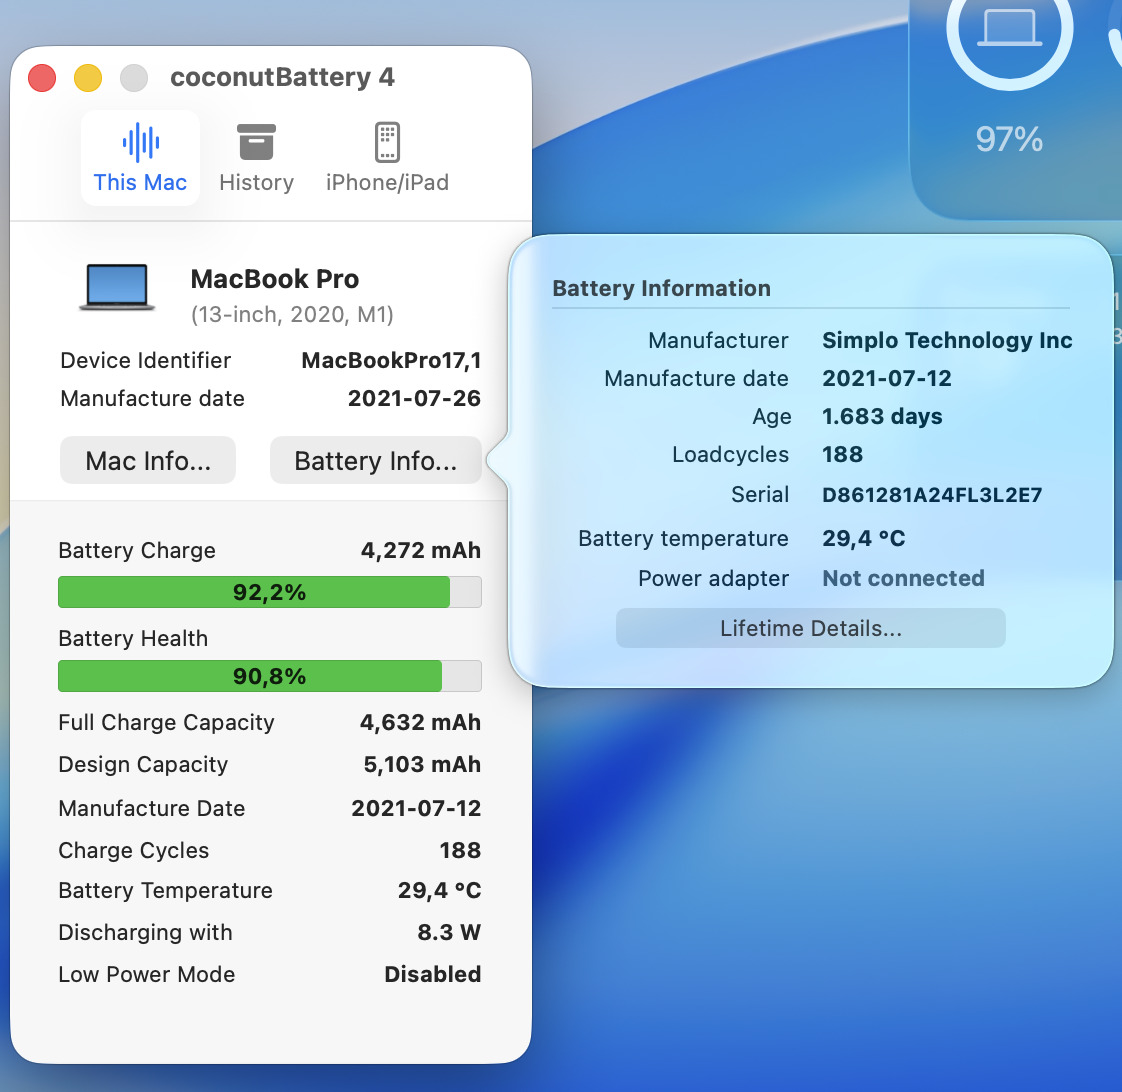The image size is (1122, 1092).
Task: Open the History tab
Action: 256,158
